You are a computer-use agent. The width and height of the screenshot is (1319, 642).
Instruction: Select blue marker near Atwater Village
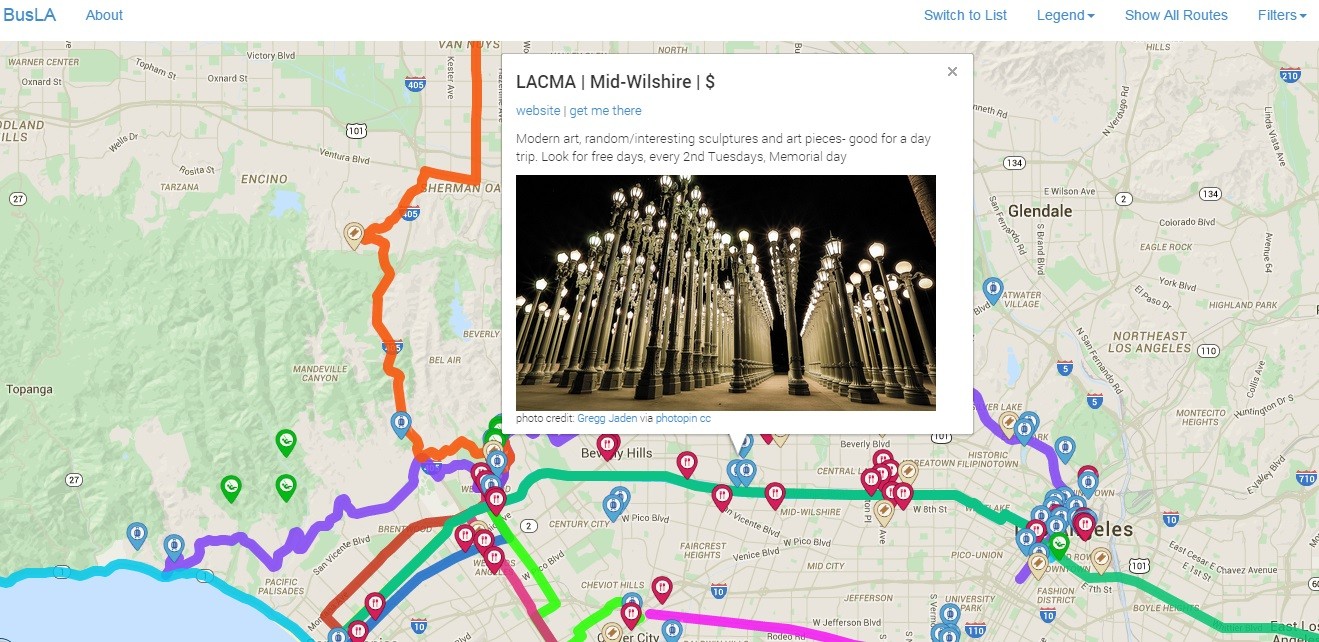pyautogui.click(x=993, y=290)
